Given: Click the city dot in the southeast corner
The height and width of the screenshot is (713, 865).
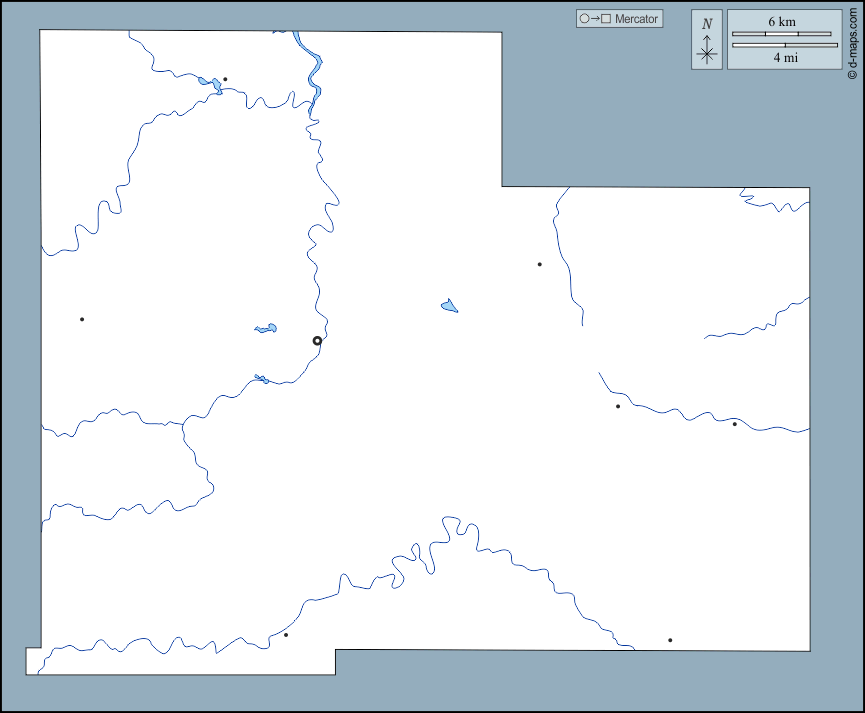Looking at the screenshot, I should tap(670, 640).
